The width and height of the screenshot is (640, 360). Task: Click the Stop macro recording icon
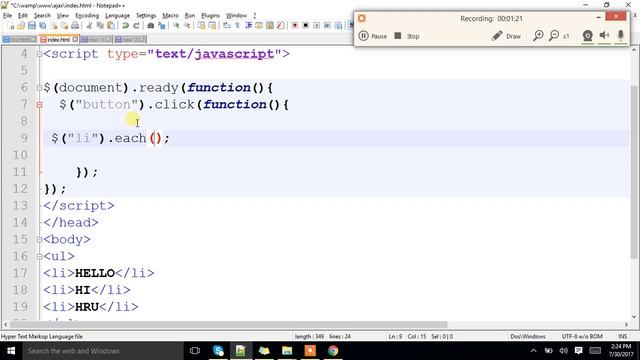305,26
